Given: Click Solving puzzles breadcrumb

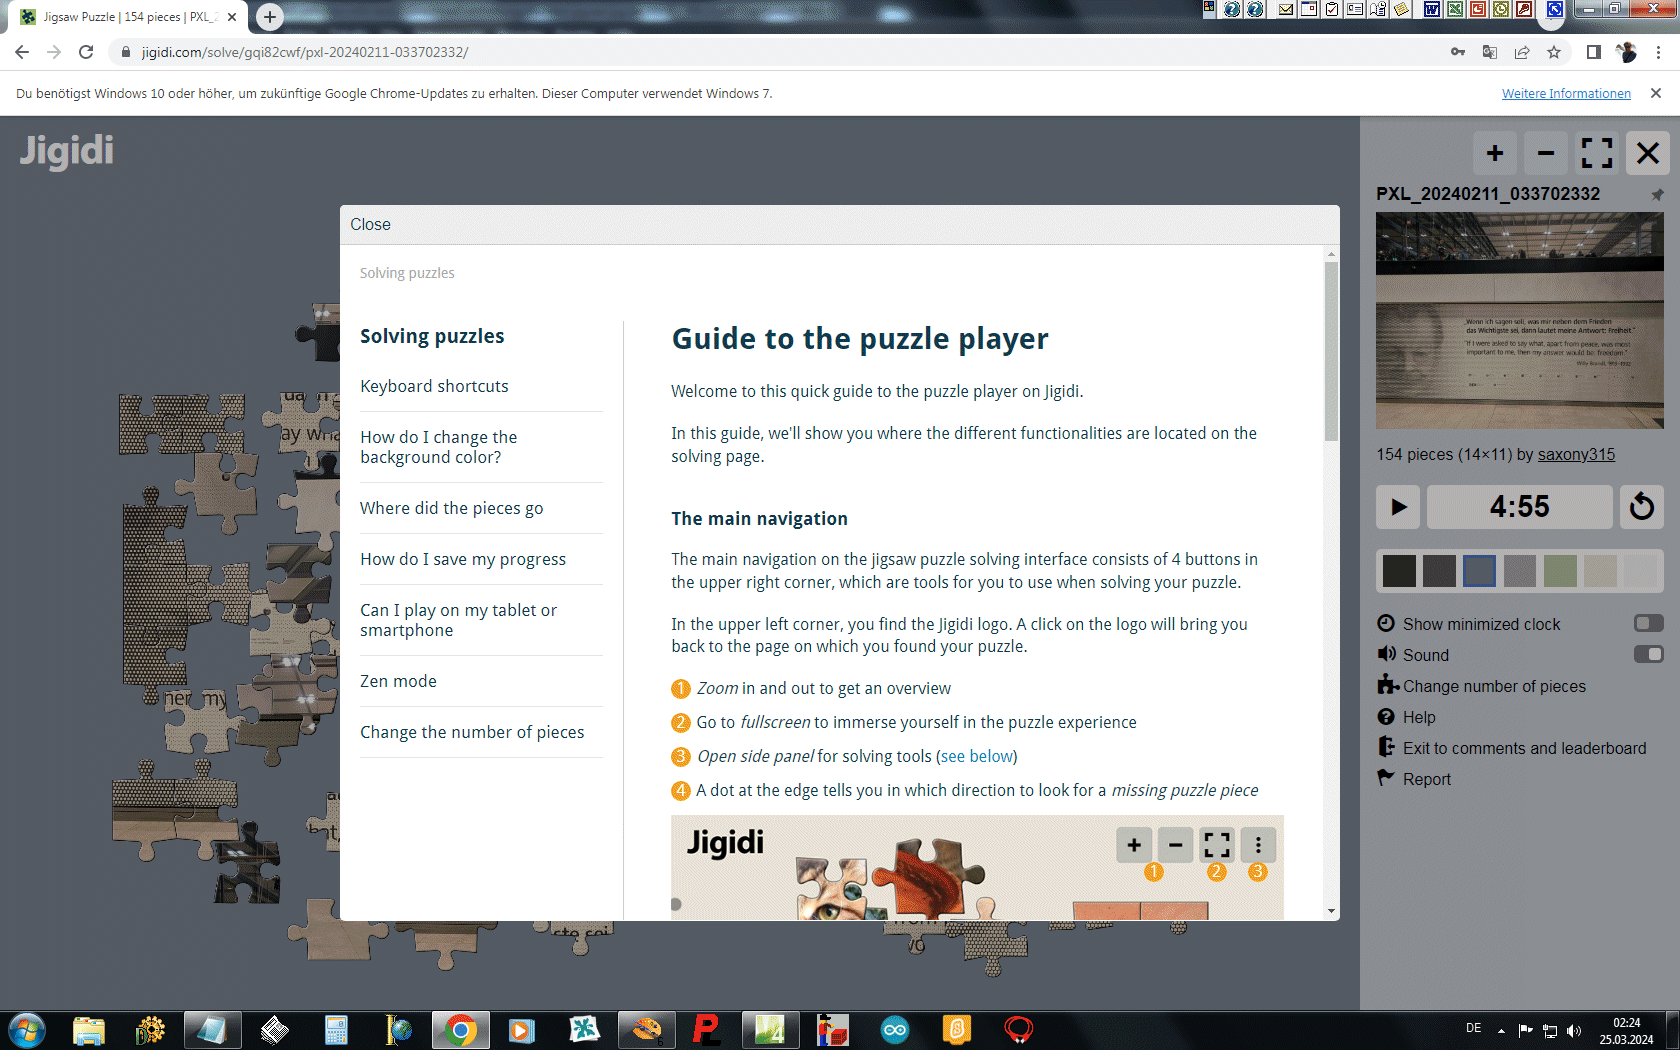Looking at the screenshot, I should point(407,273).
